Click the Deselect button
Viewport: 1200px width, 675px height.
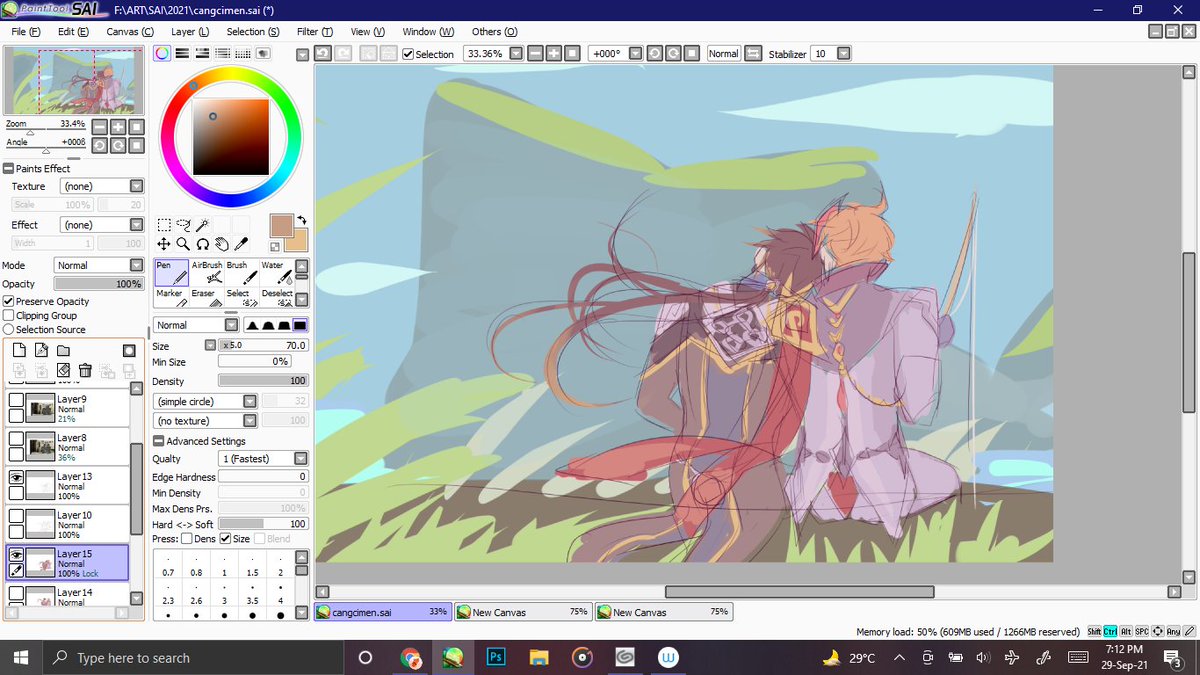tap(276, 297)
